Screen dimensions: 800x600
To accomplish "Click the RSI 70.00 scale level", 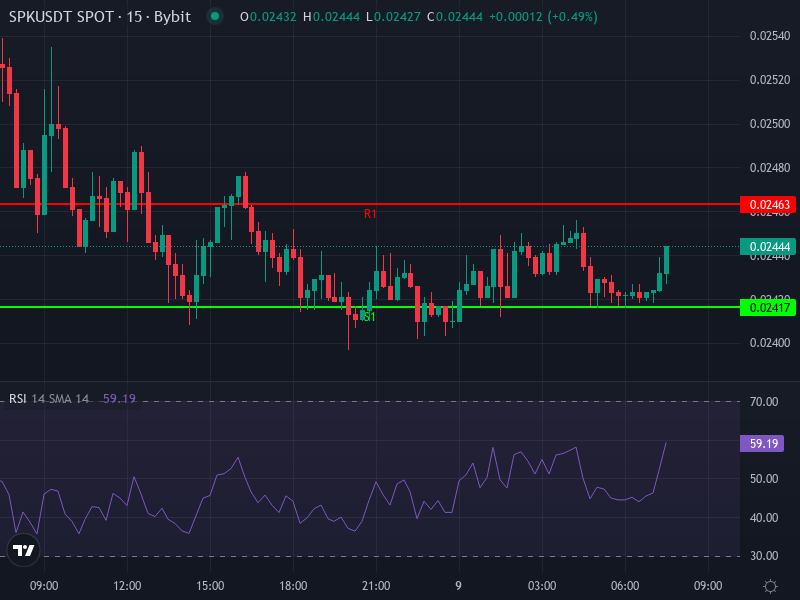I will [x=764, y=402].
